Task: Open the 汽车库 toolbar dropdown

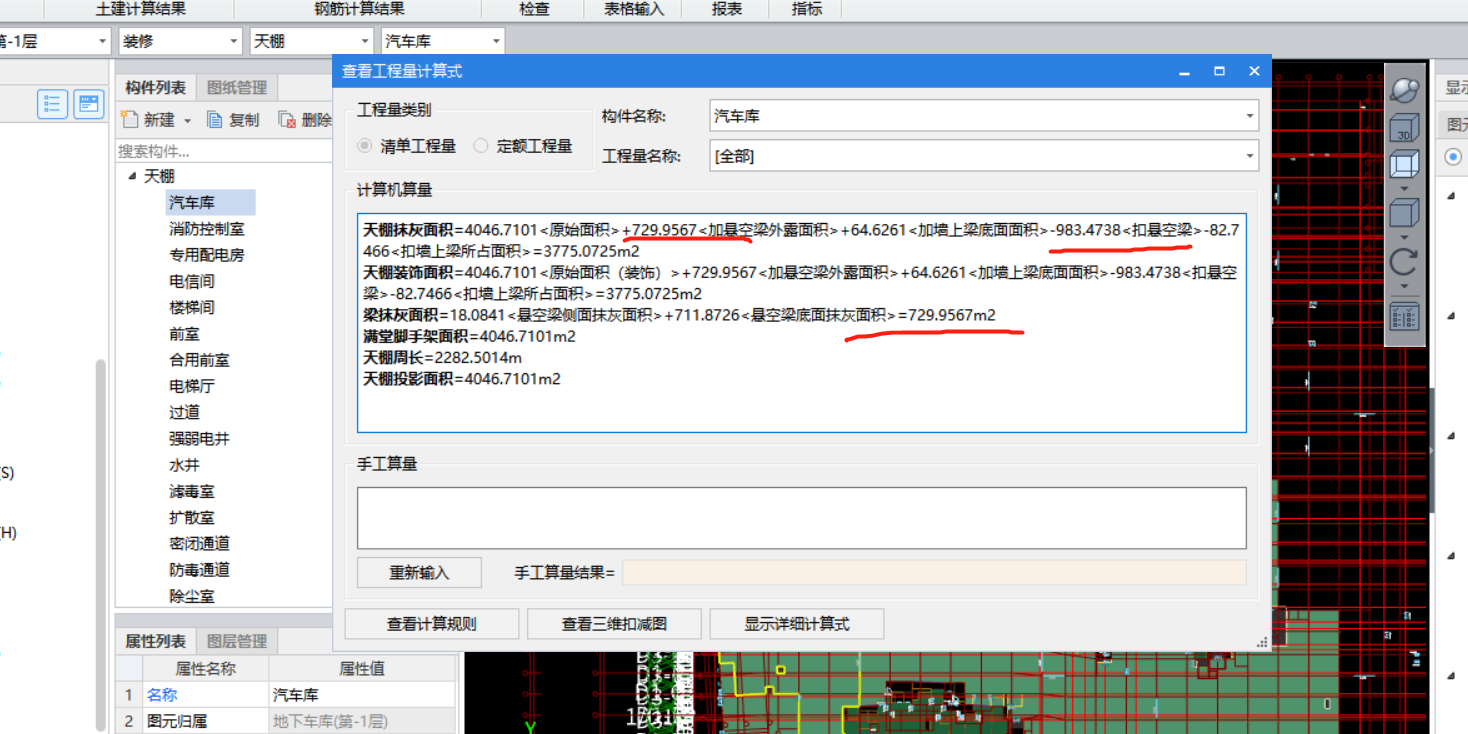Action: pos(496,41)
